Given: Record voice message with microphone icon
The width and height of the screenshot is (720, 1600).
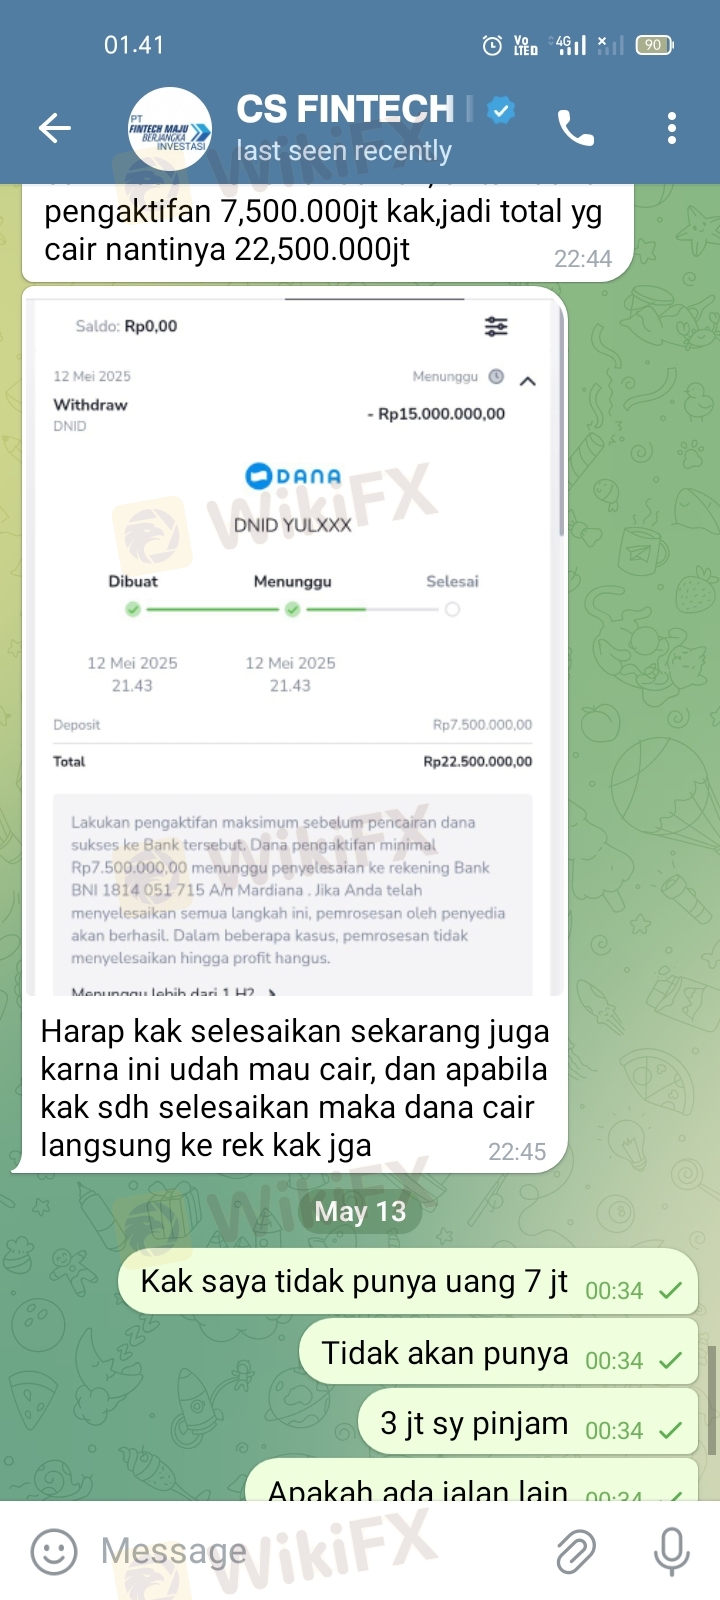Looking at the screenshot, I should coord(671,1552).
